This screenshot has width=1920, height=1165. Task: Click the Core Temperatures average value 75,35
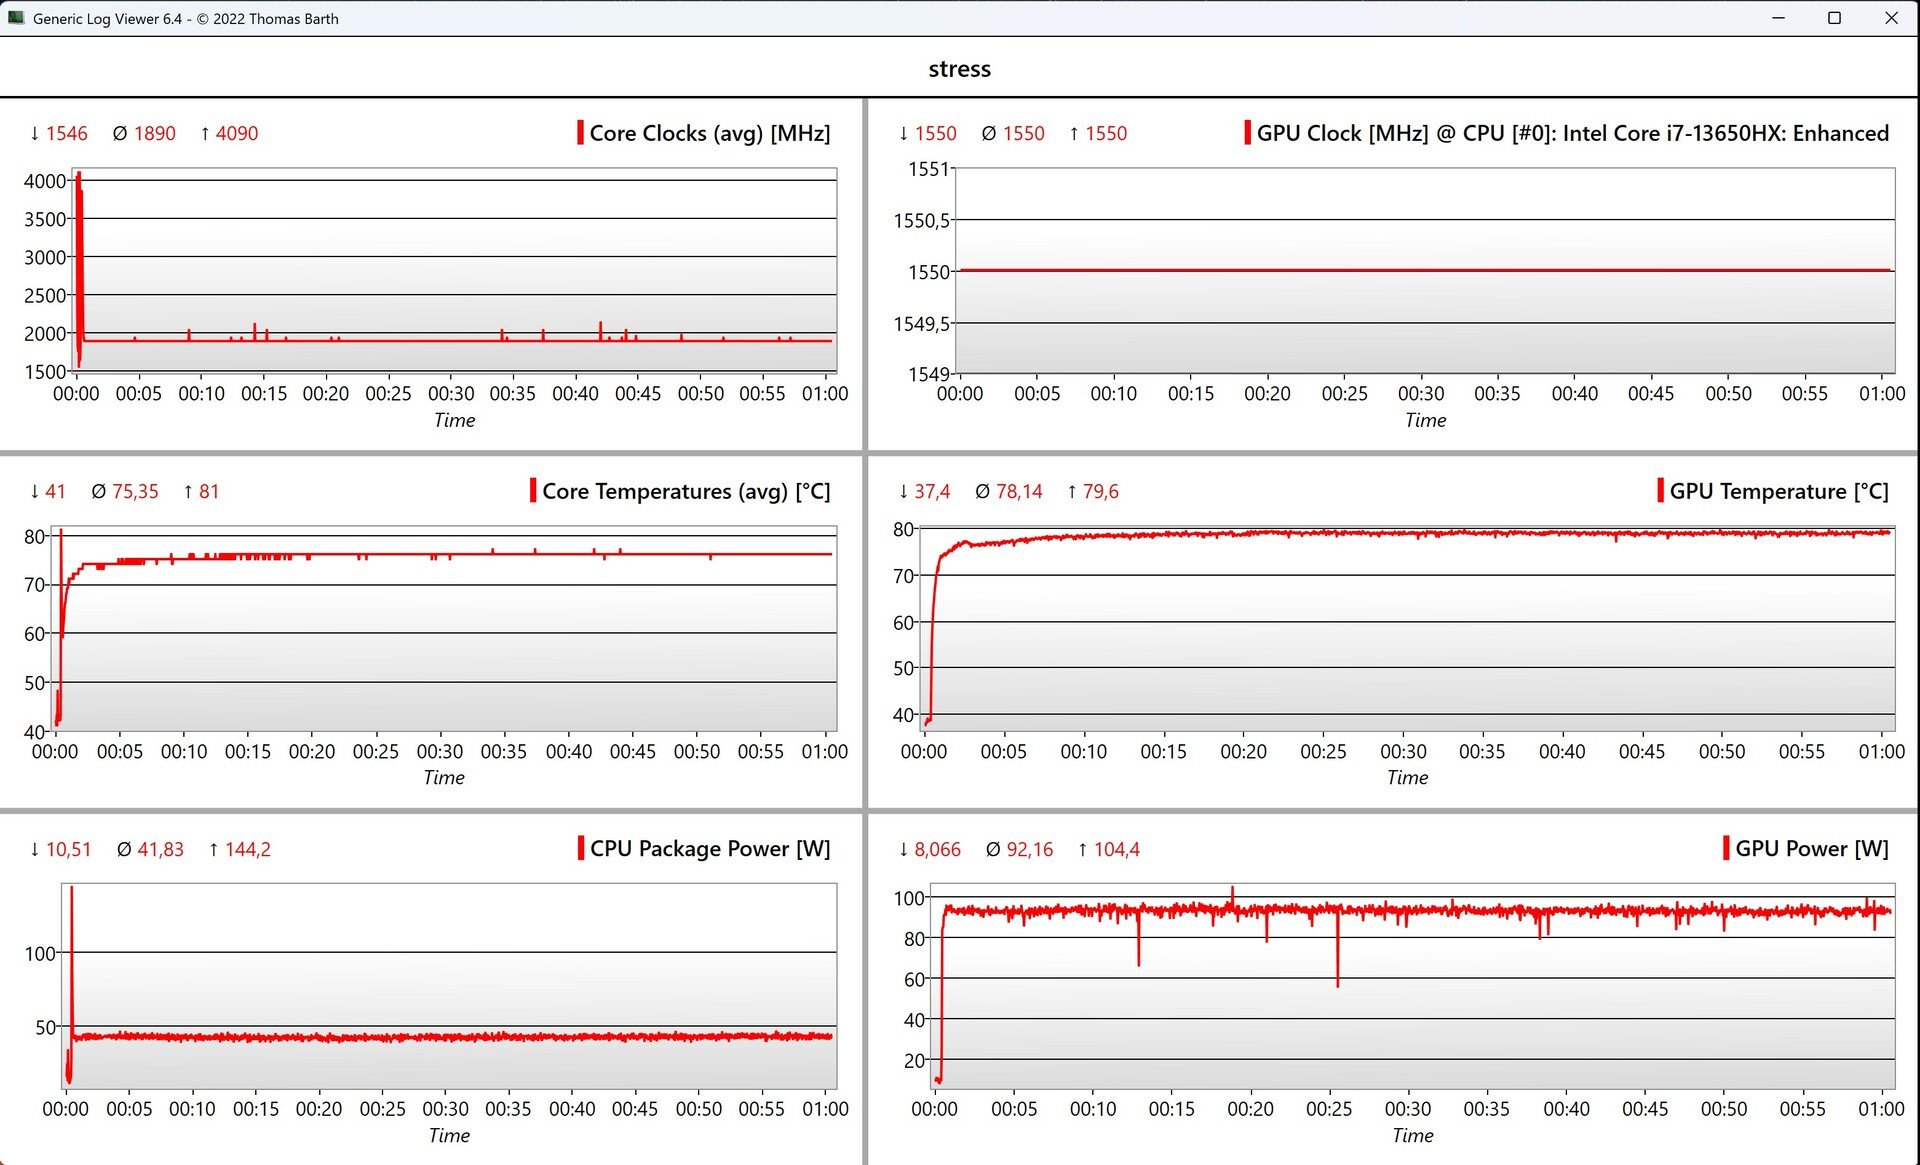coord(135,491)
